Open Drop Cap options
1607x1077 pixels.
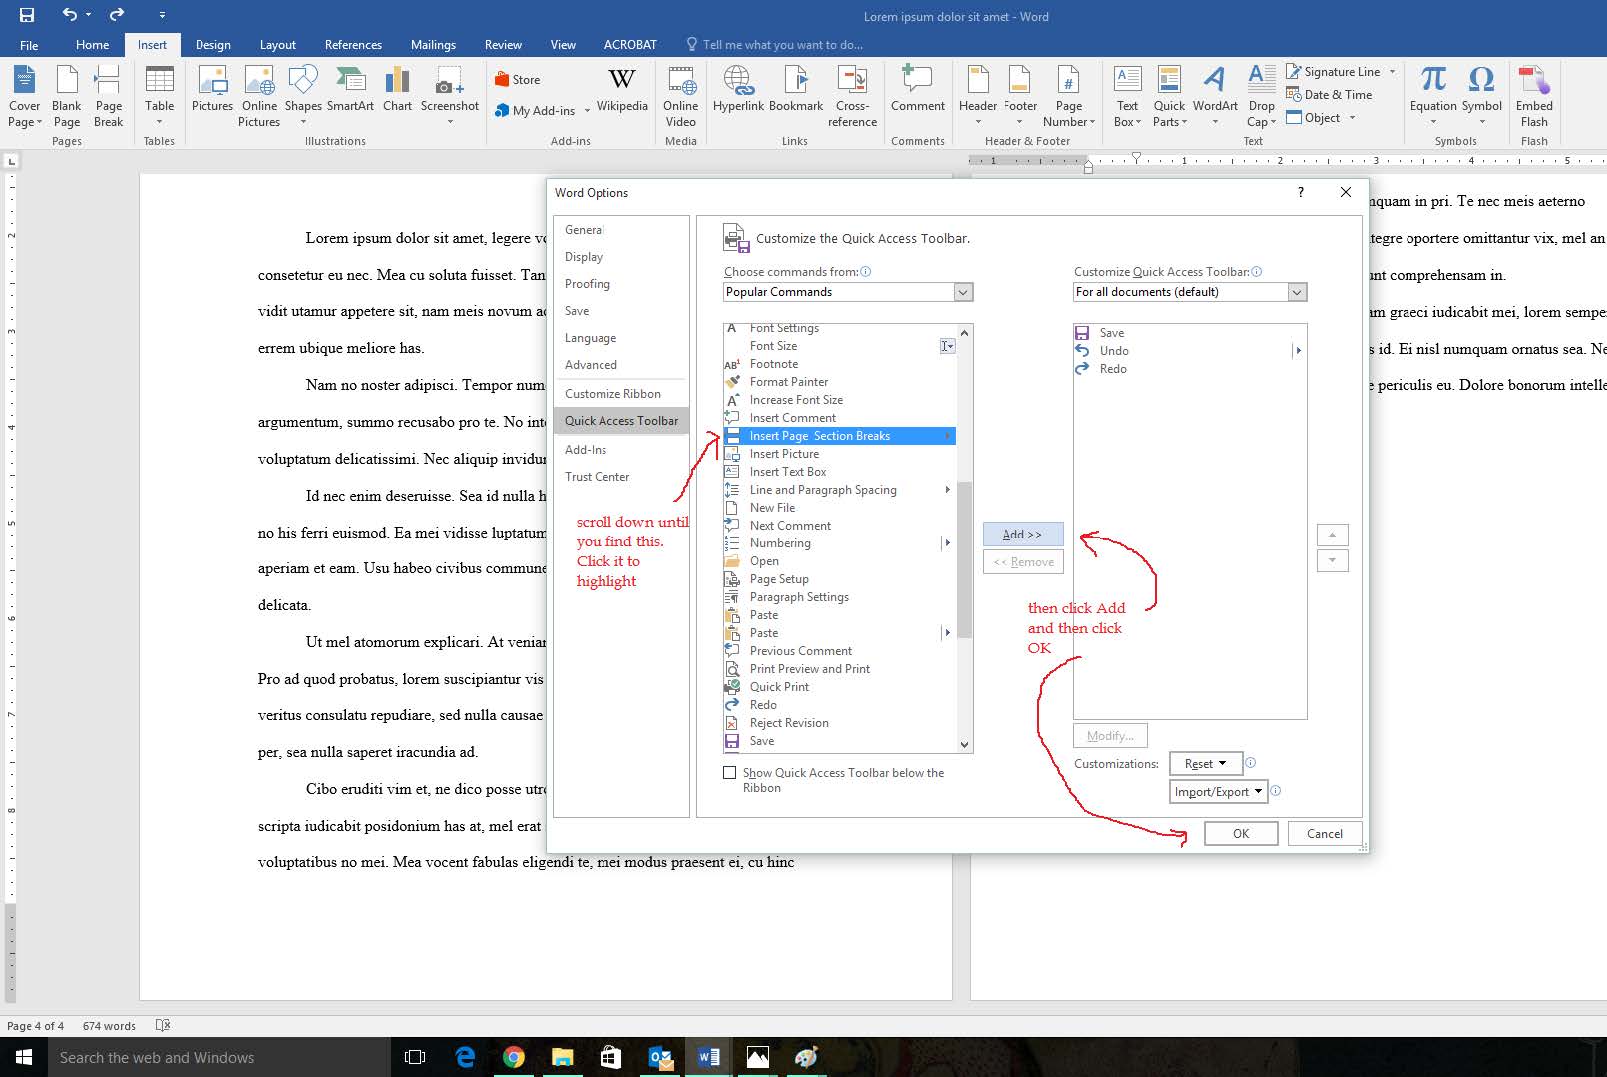pos(1262,96)
